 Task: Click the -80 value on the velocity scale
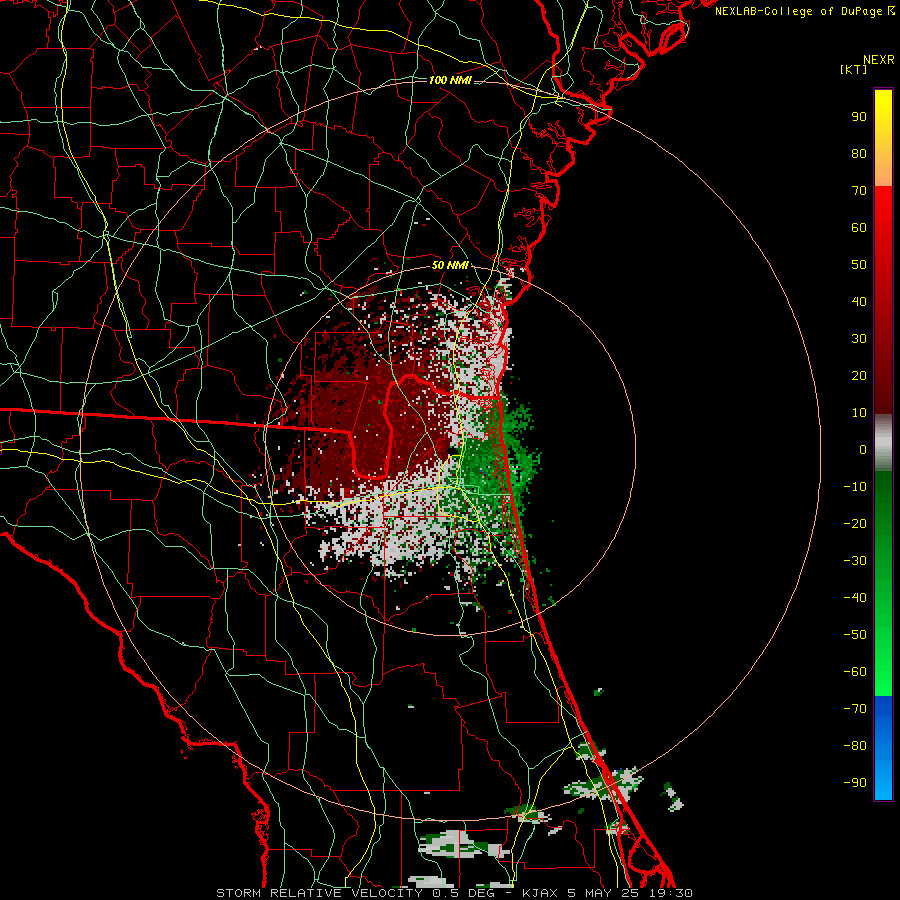pyautogui.click(x=855, y=746)
